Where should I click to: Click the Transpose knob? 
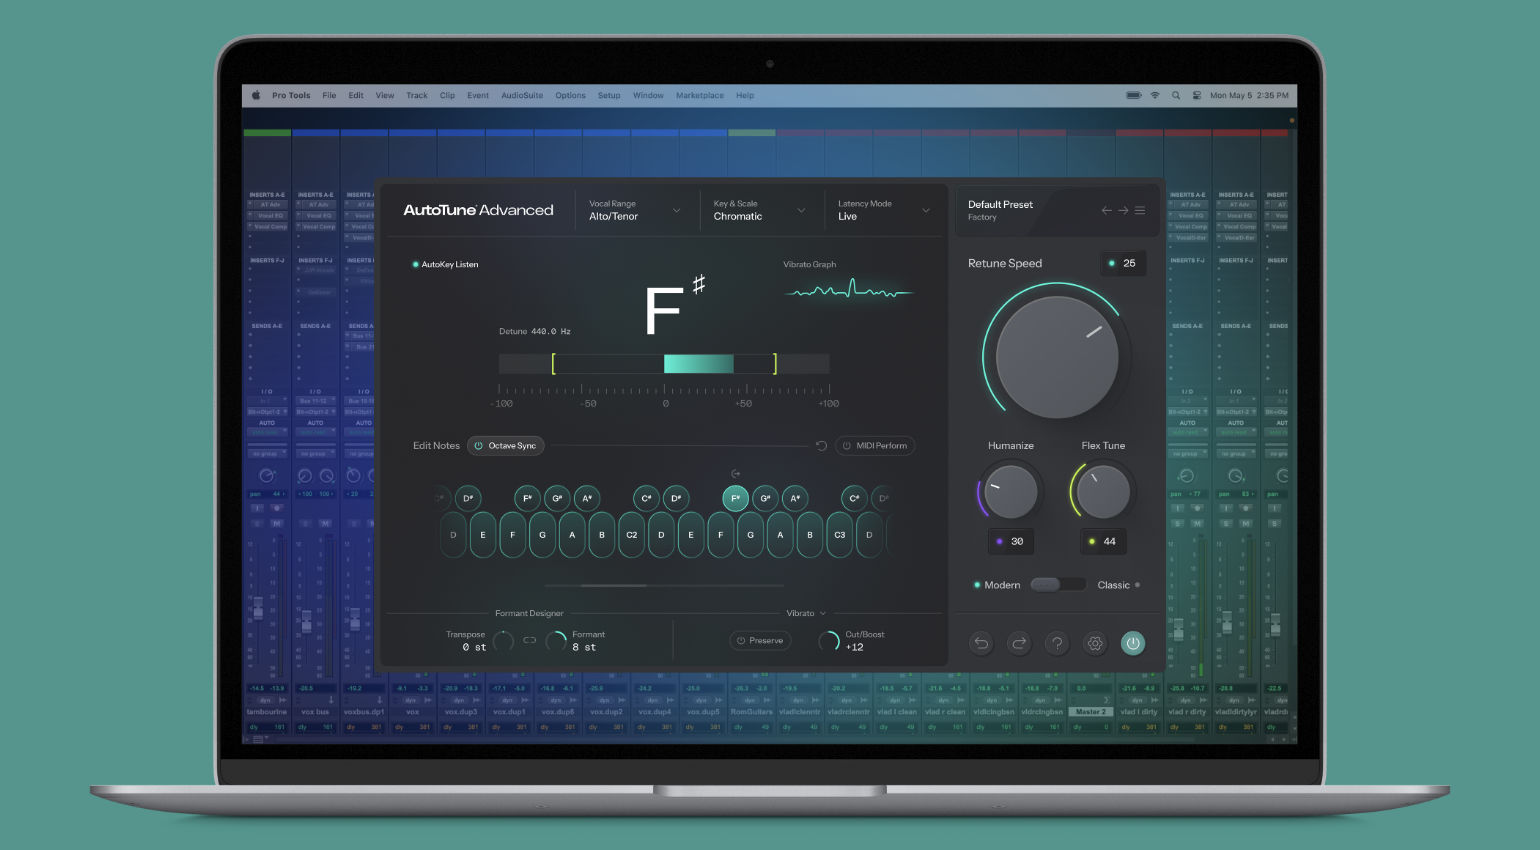[503, 641]
